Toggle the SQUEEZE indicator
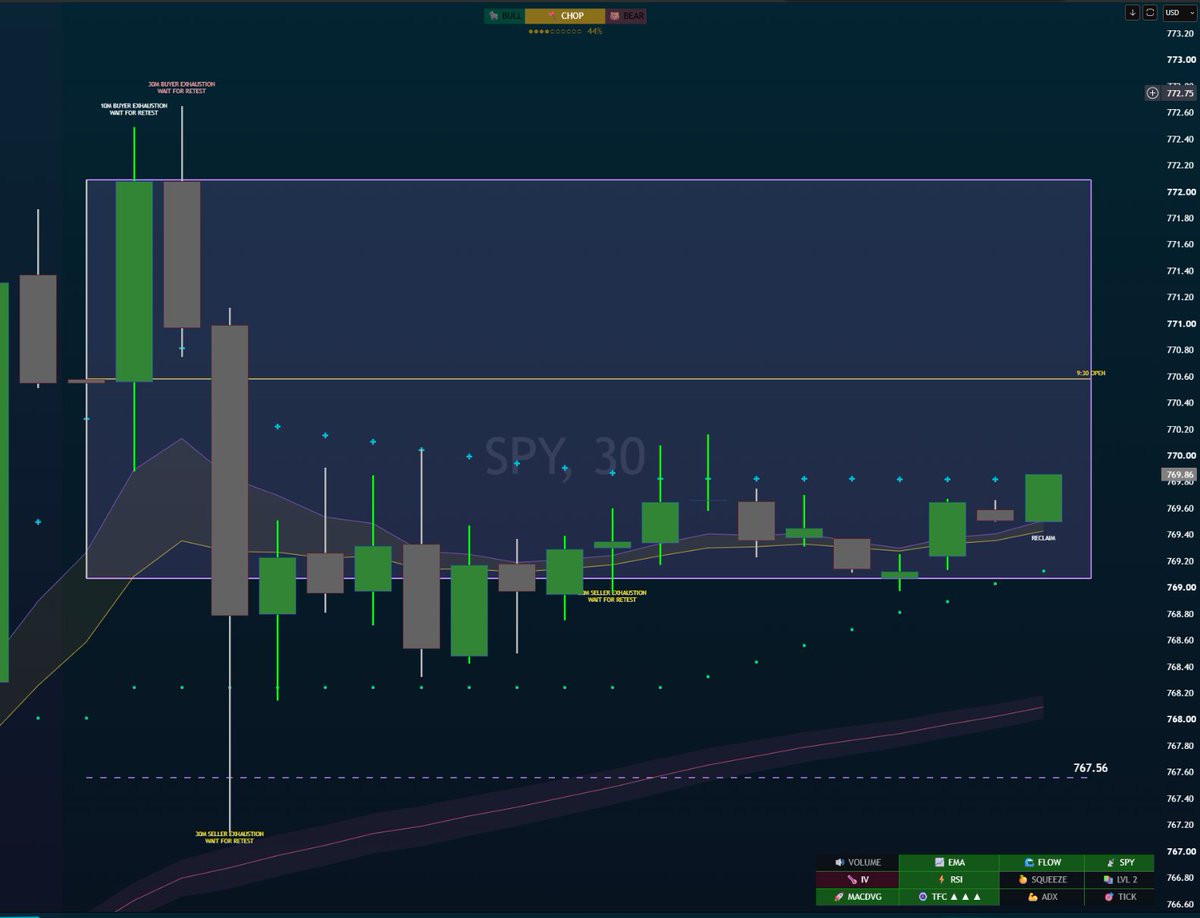The width and height of the screenshot is (1200, 918). (x=1041, y=880)
